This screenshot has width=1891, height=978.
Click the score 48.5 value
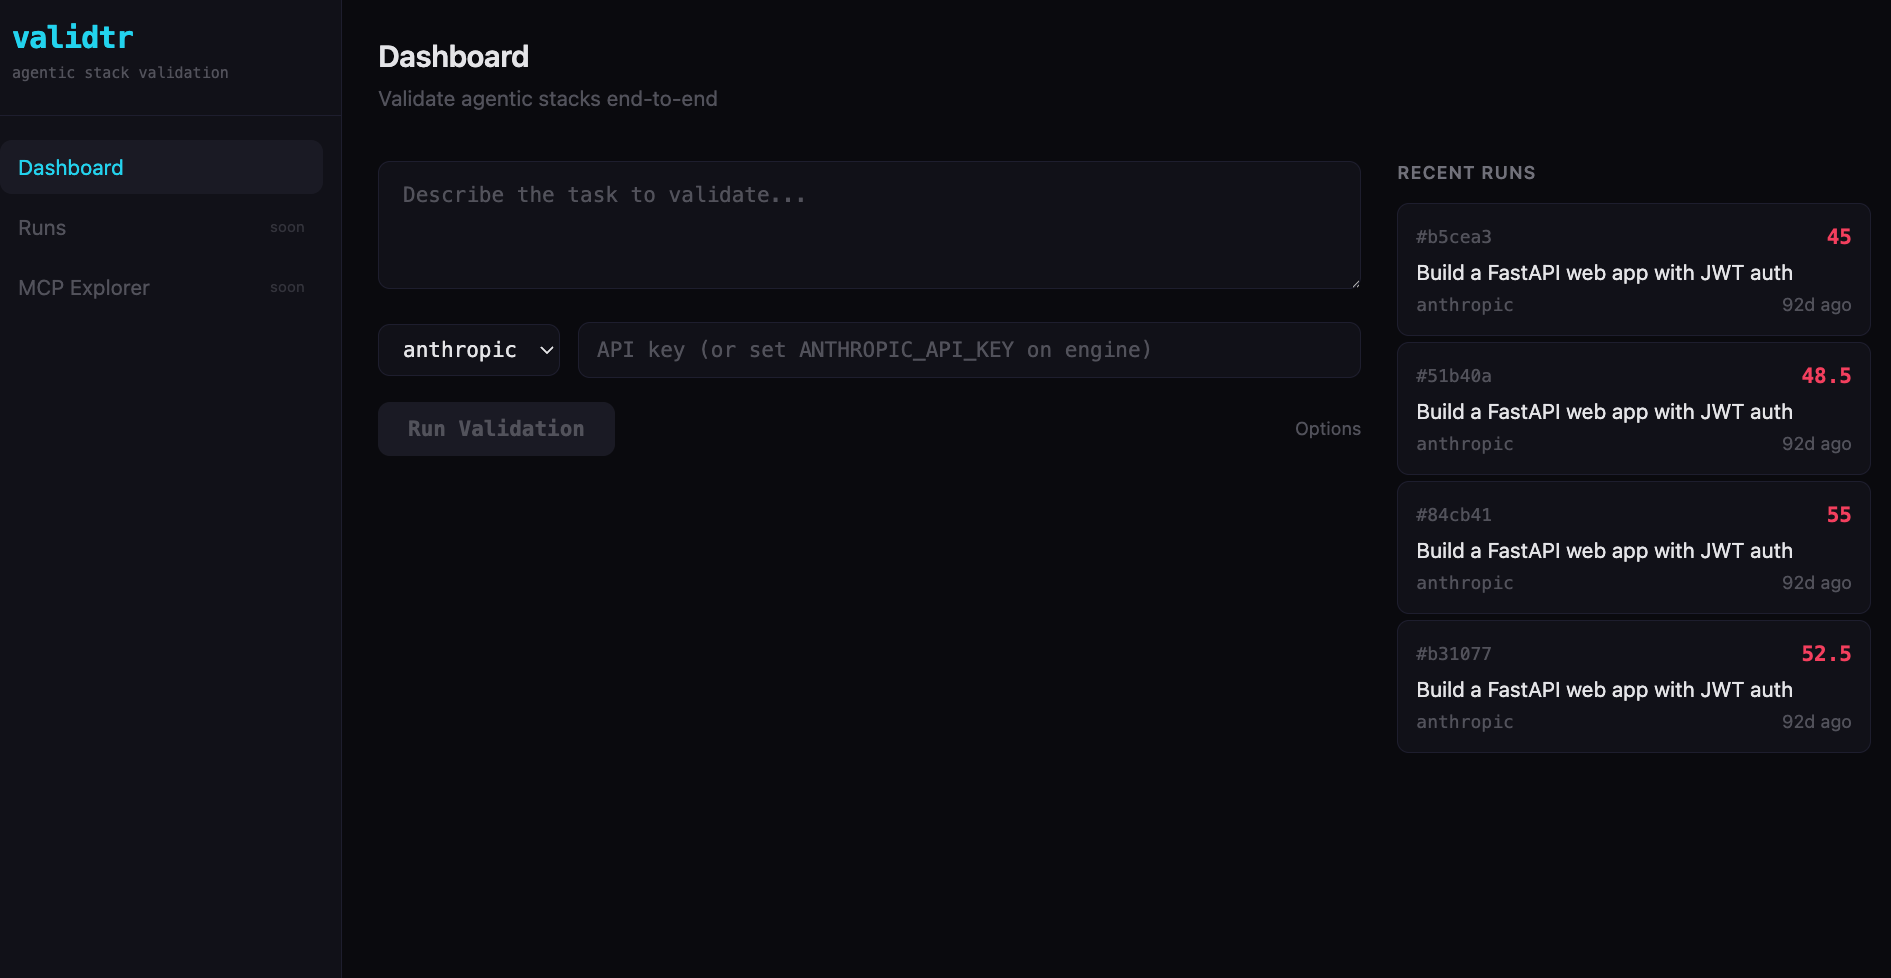(x=1826, y=376)
